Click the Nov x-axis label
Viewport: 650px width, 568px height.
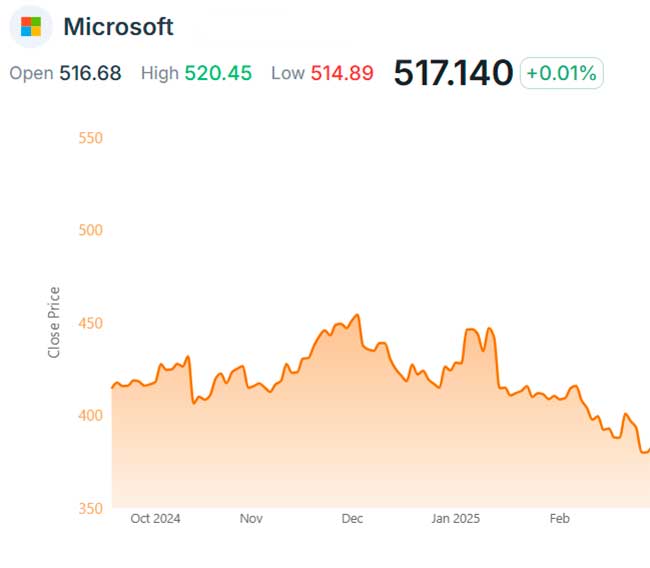[x=251, y=519]
